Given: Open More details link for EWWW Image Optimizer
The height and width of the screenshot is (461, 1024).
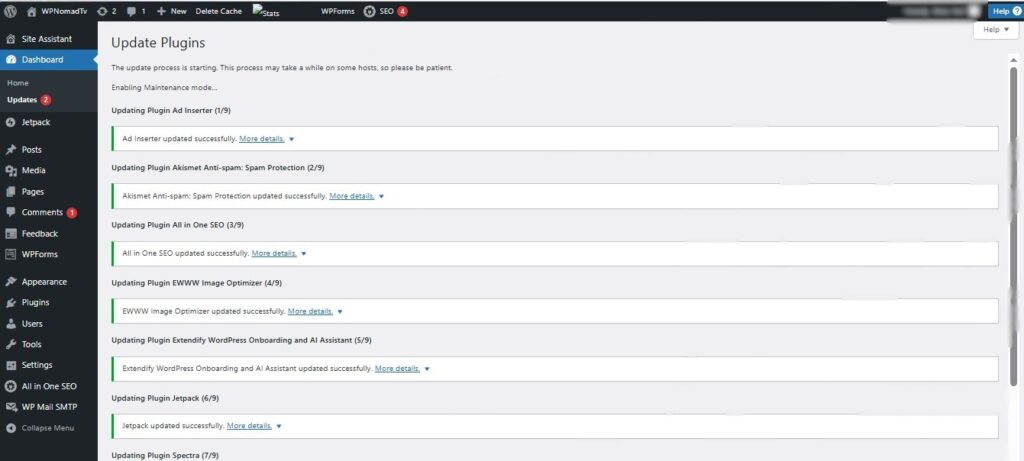Looking at the screenshot, I should (x=311, y=311).
